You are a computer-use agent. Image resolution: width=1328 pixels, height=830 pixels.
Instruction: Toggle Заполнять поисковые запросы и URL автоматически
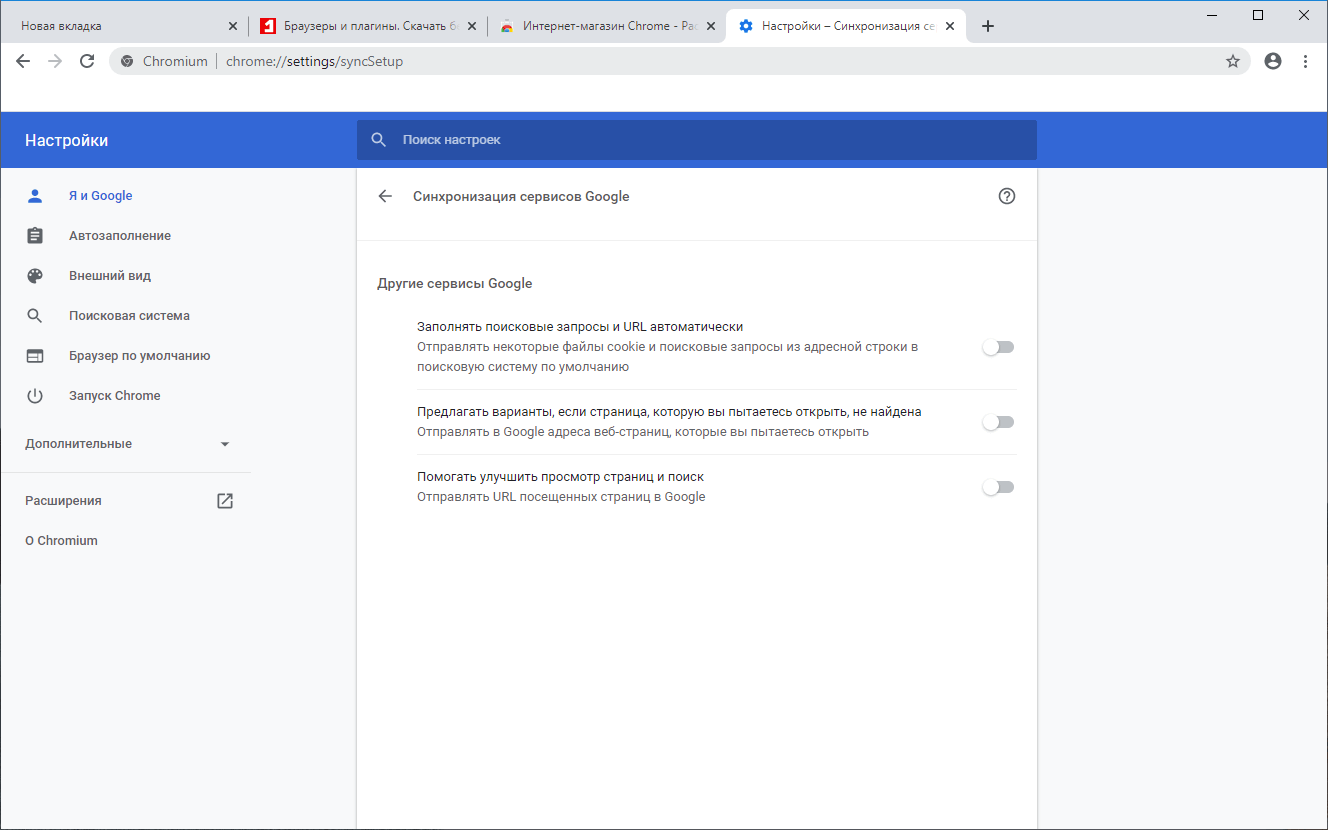(998, 347)
